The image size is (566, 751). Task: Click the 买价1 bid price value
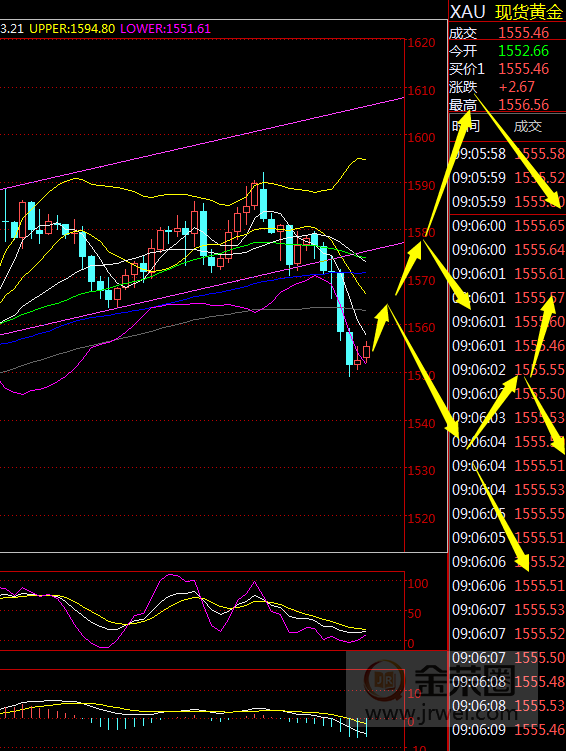pyautogui.click(x=523, y=69)
